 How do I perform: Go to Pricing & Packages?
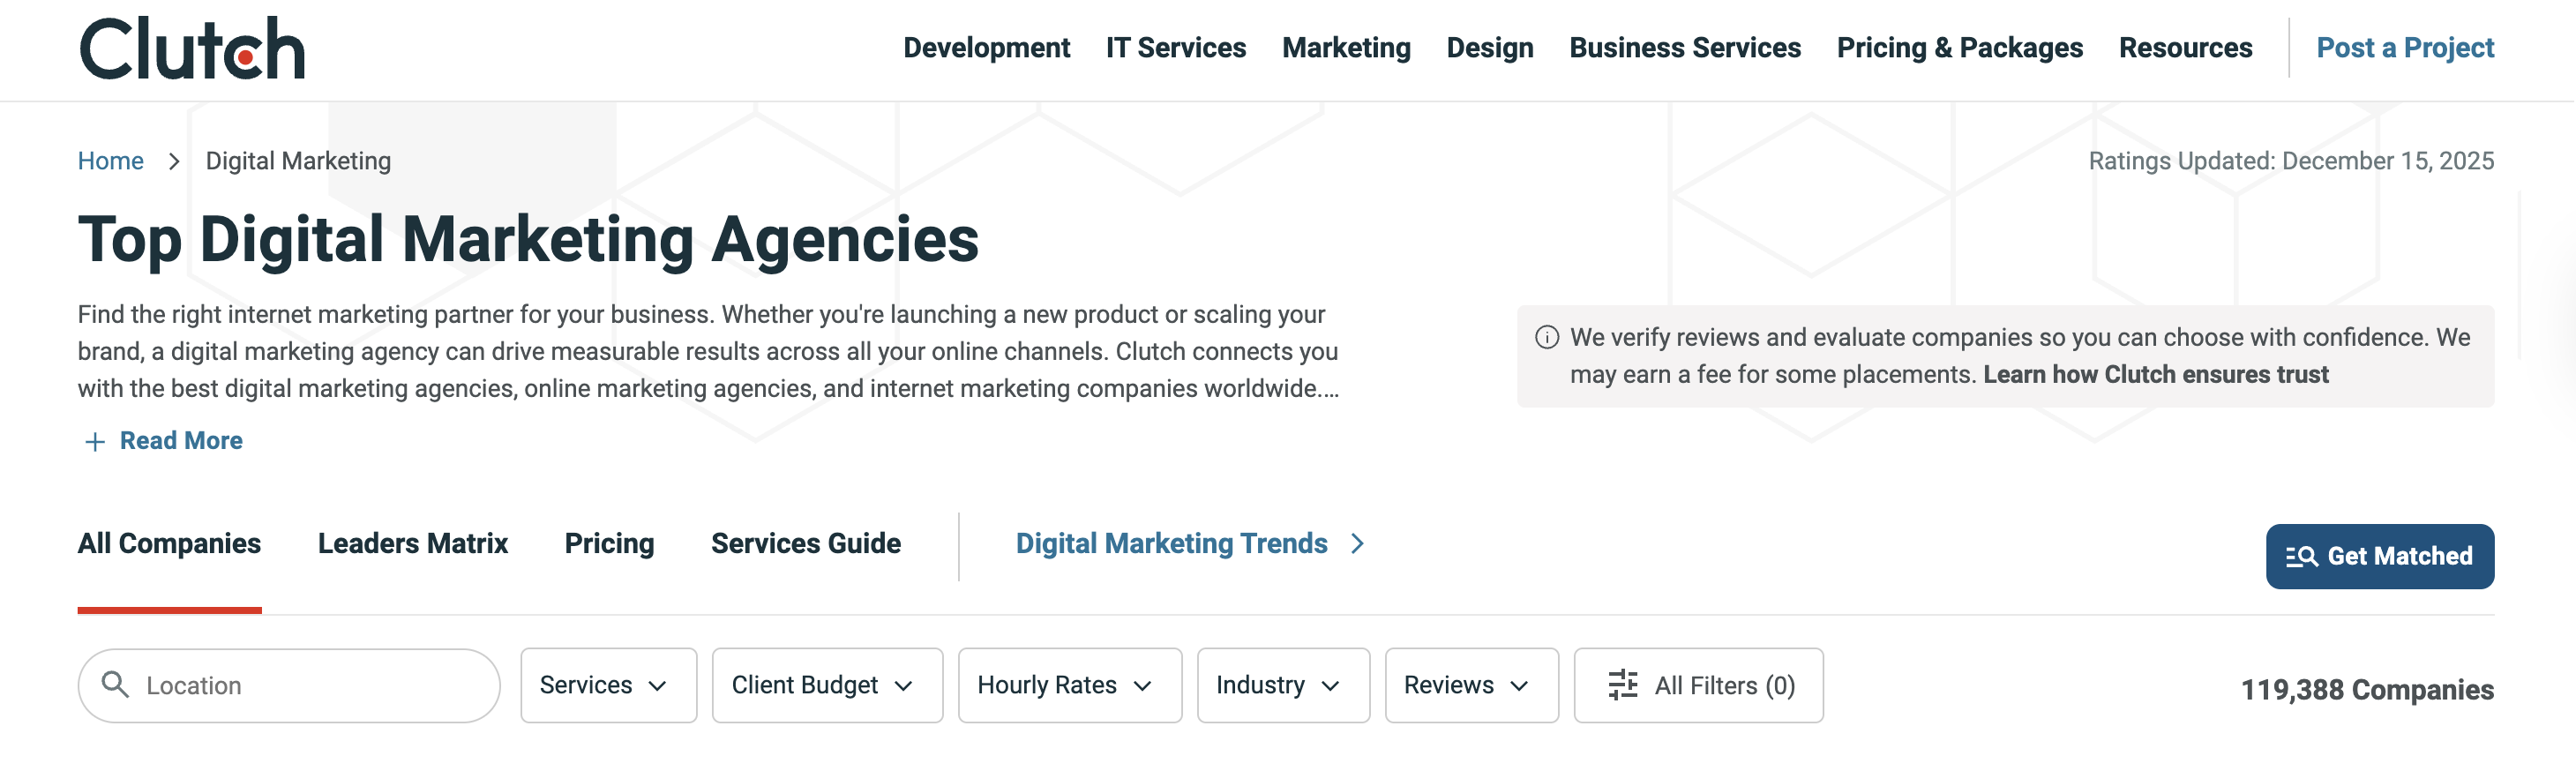[x=1959, y=47]
